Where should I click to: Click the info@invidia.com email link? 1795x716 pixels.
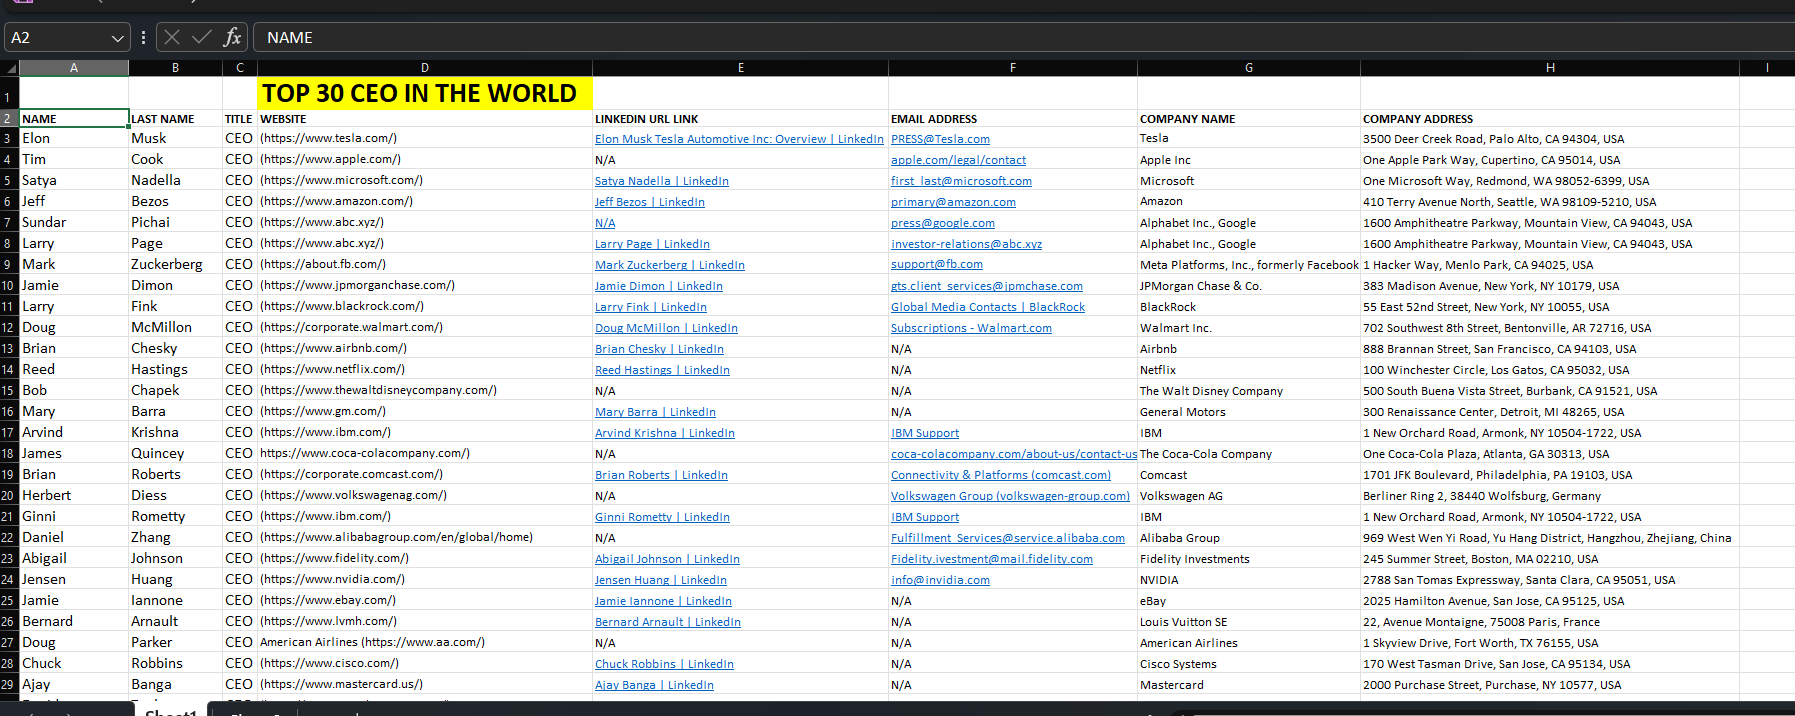[940, 580]
